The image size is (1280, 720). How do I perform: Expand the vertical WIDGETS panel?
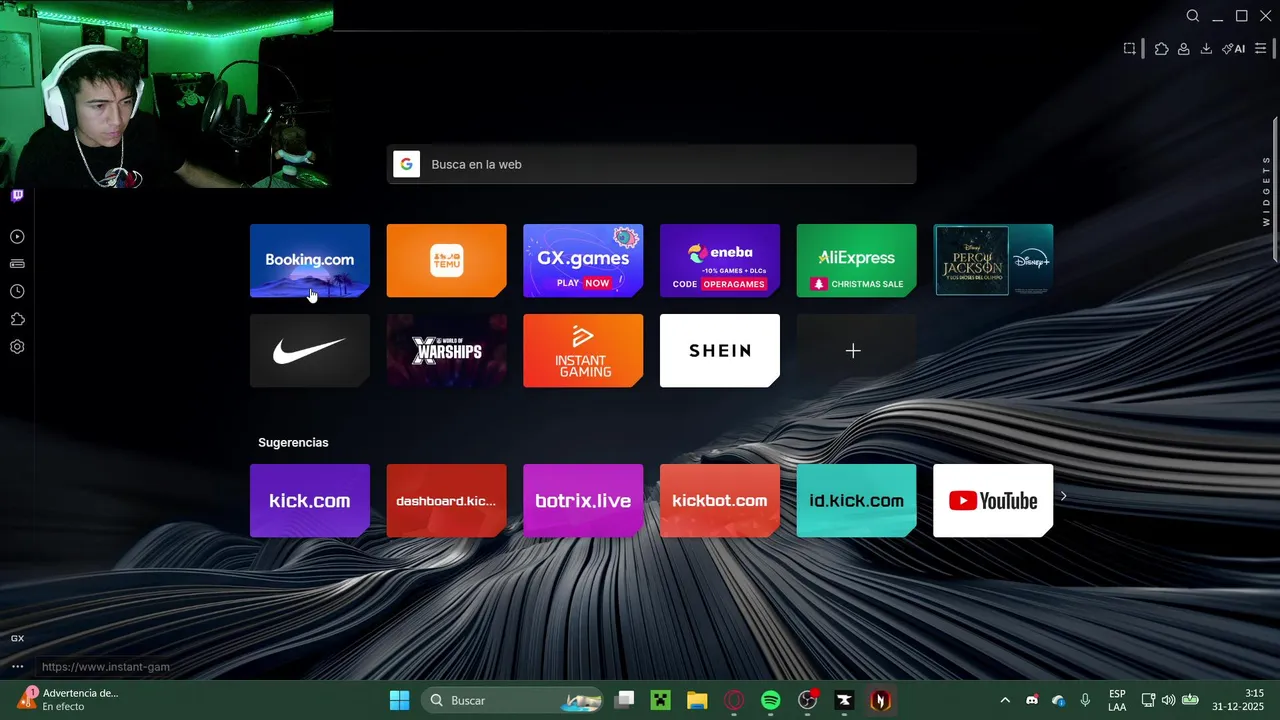[x=1266, y=191]
